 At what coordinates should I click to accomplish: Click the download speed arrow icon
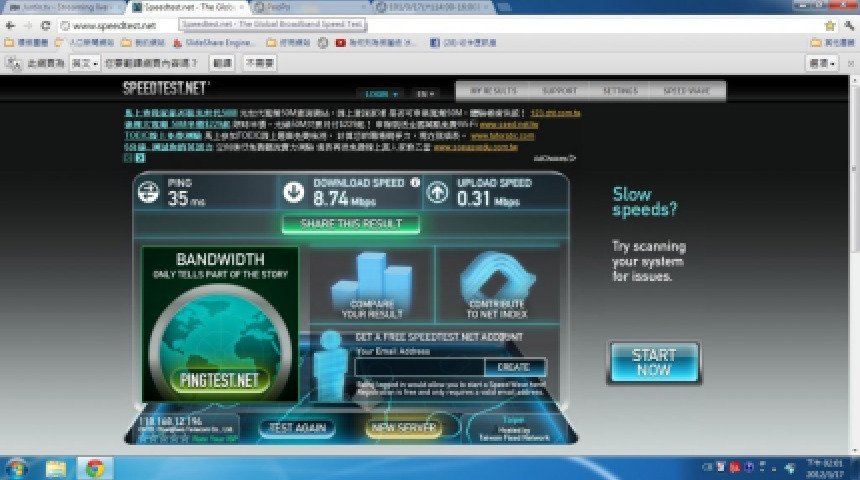coord(294,192)
